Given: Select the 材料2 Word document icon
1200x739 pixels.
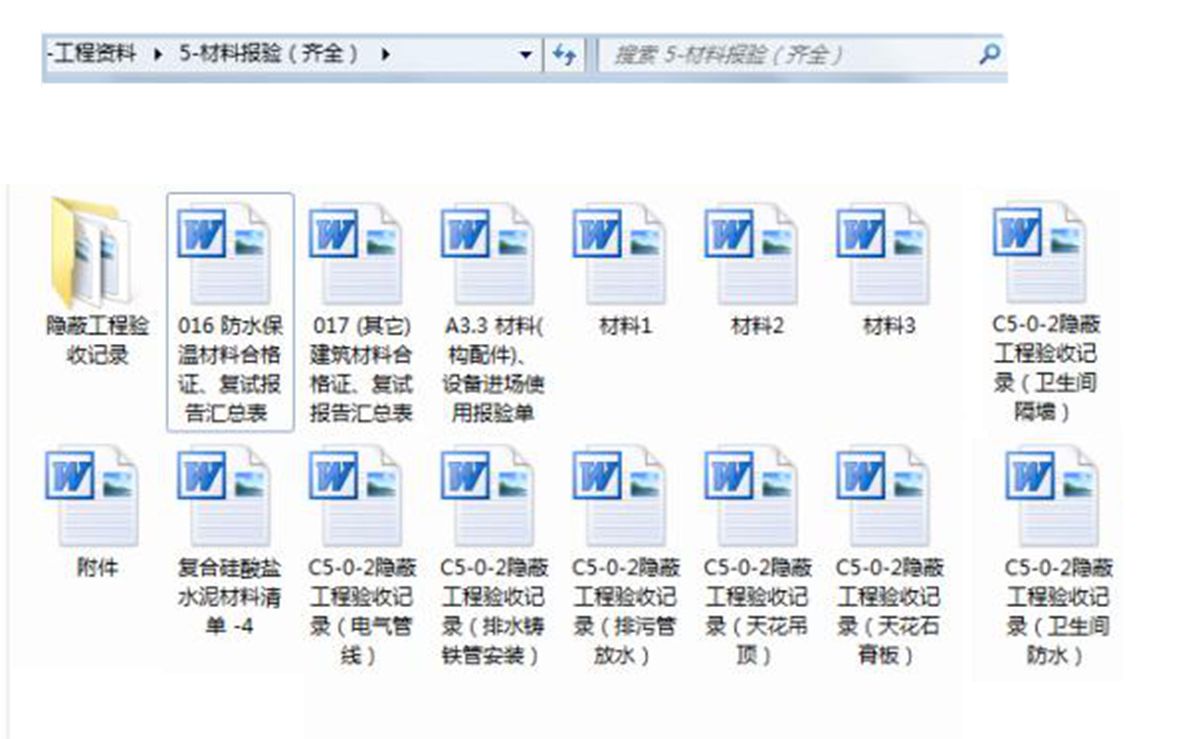Looking at the screenshot, I should (x=752, y=254).
